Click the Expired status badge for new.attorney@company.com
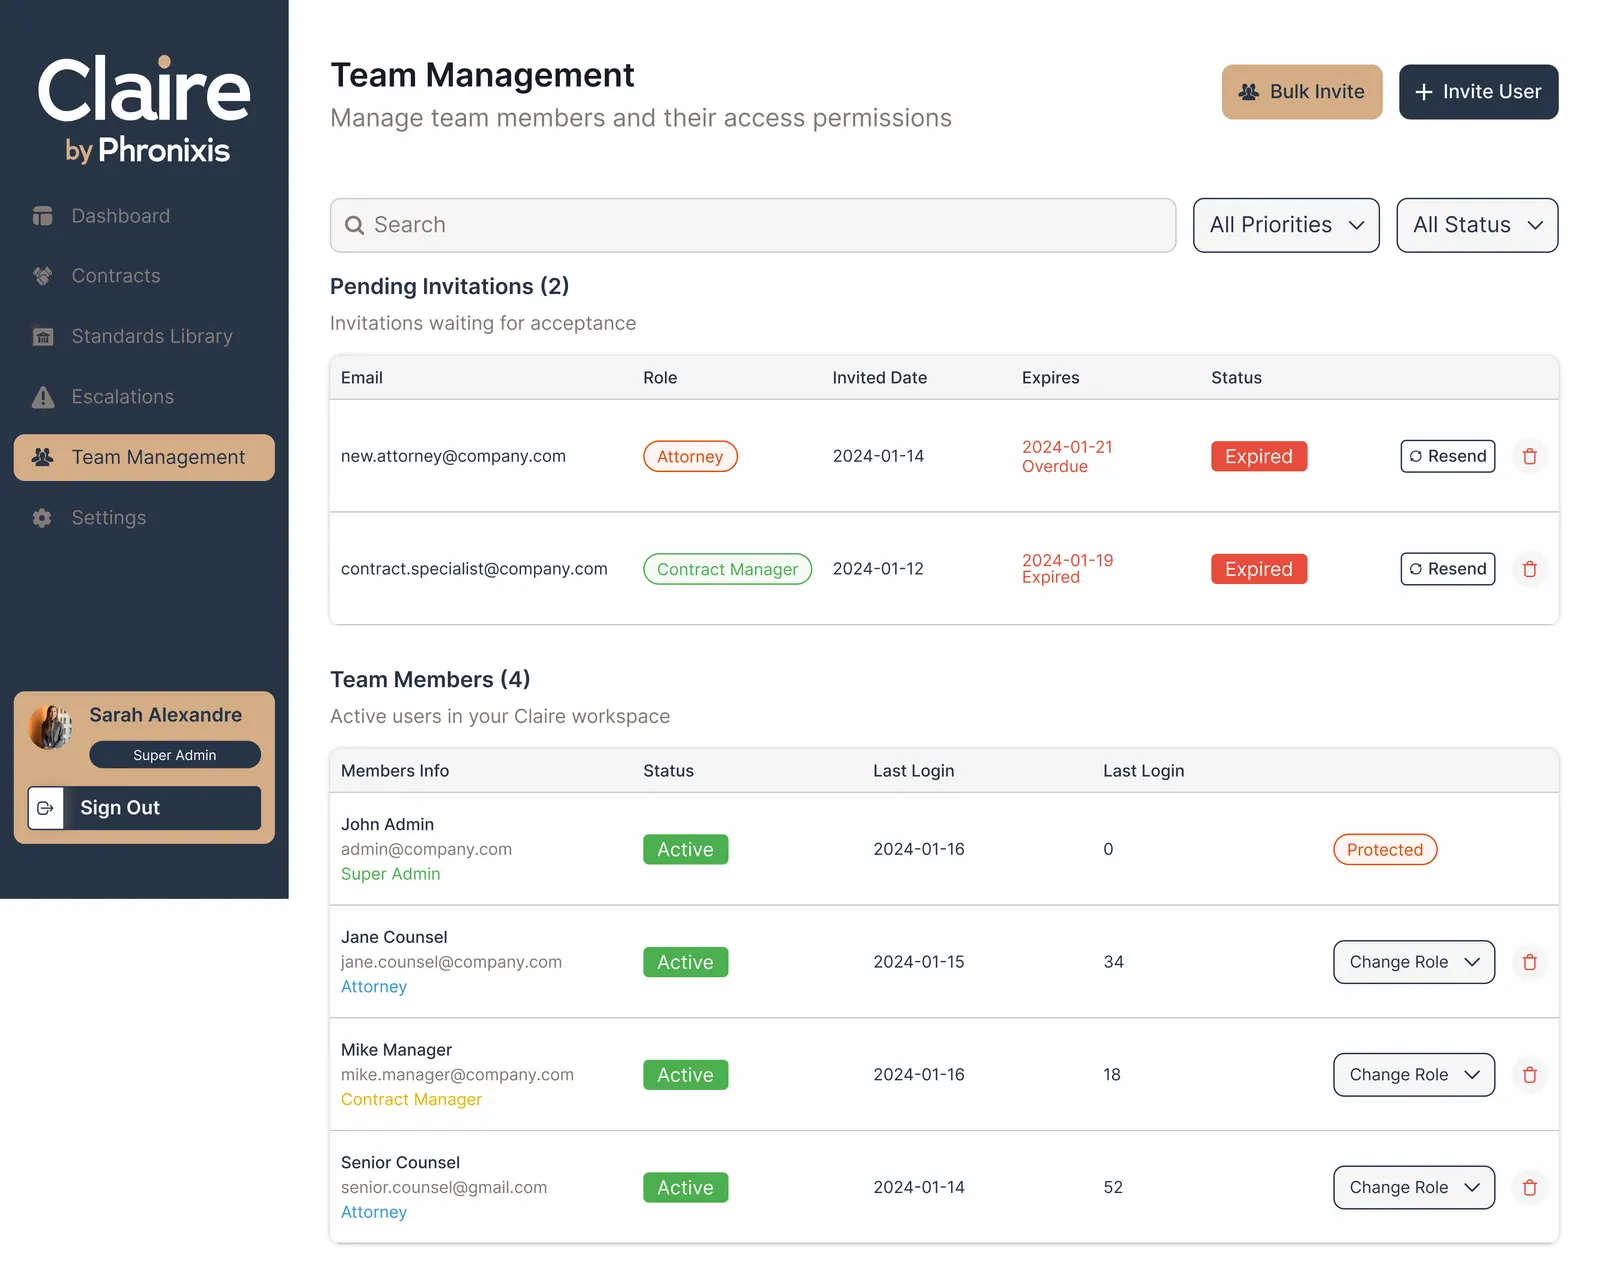The width and height of the screenshot is (1600, 1285). tap(1259, 456)
